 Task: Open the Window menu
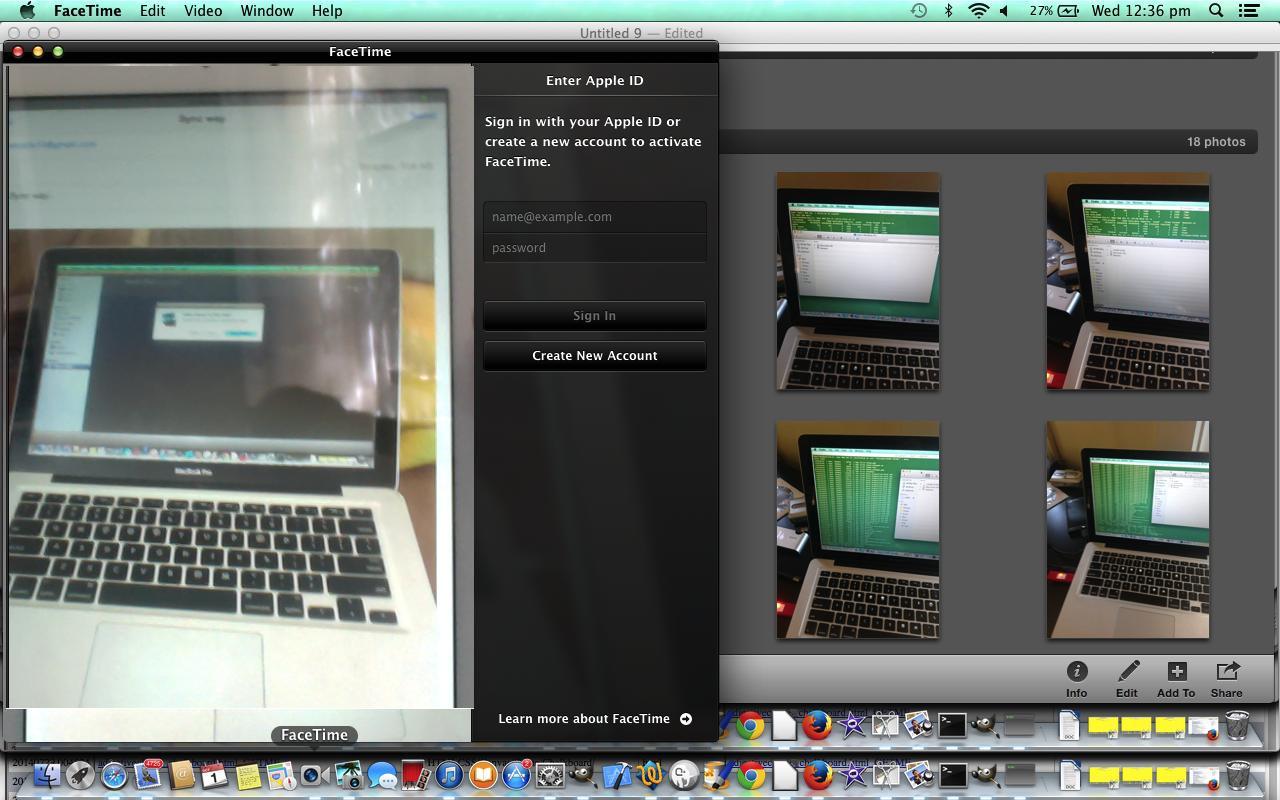point(267,11)
